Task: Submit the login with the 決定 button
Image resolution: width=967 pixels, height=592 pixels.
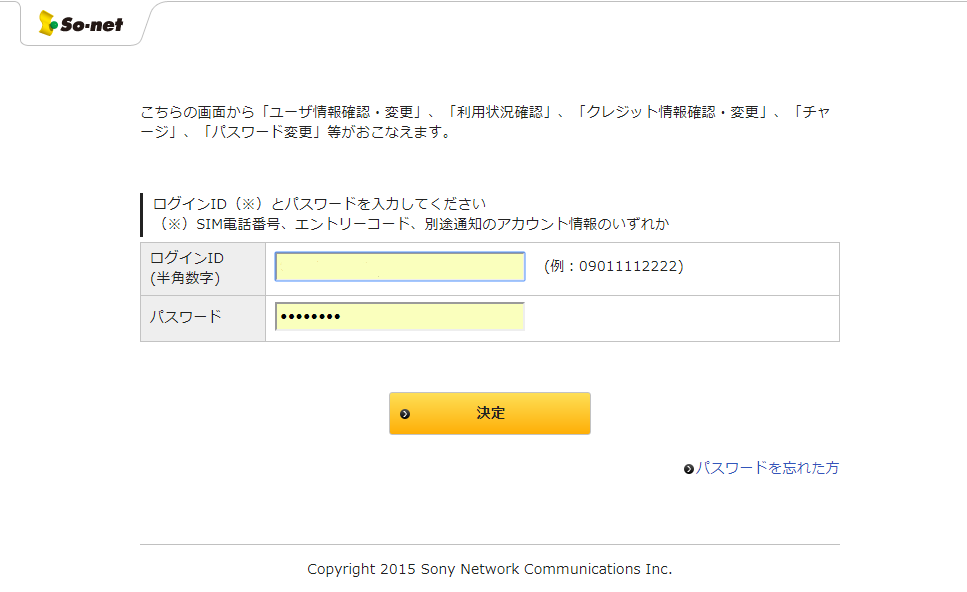Action: tap(490, 413)
